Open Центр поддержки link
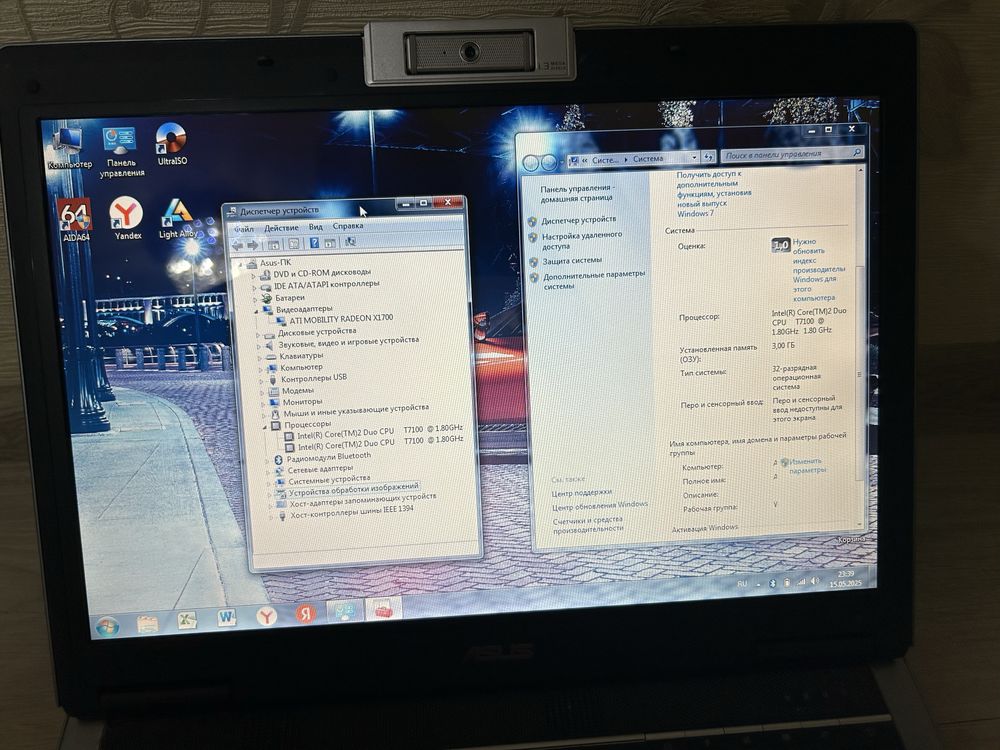The height and width of the screenshot is (750, 1000). pyautogui.click(x=582, y=492)
